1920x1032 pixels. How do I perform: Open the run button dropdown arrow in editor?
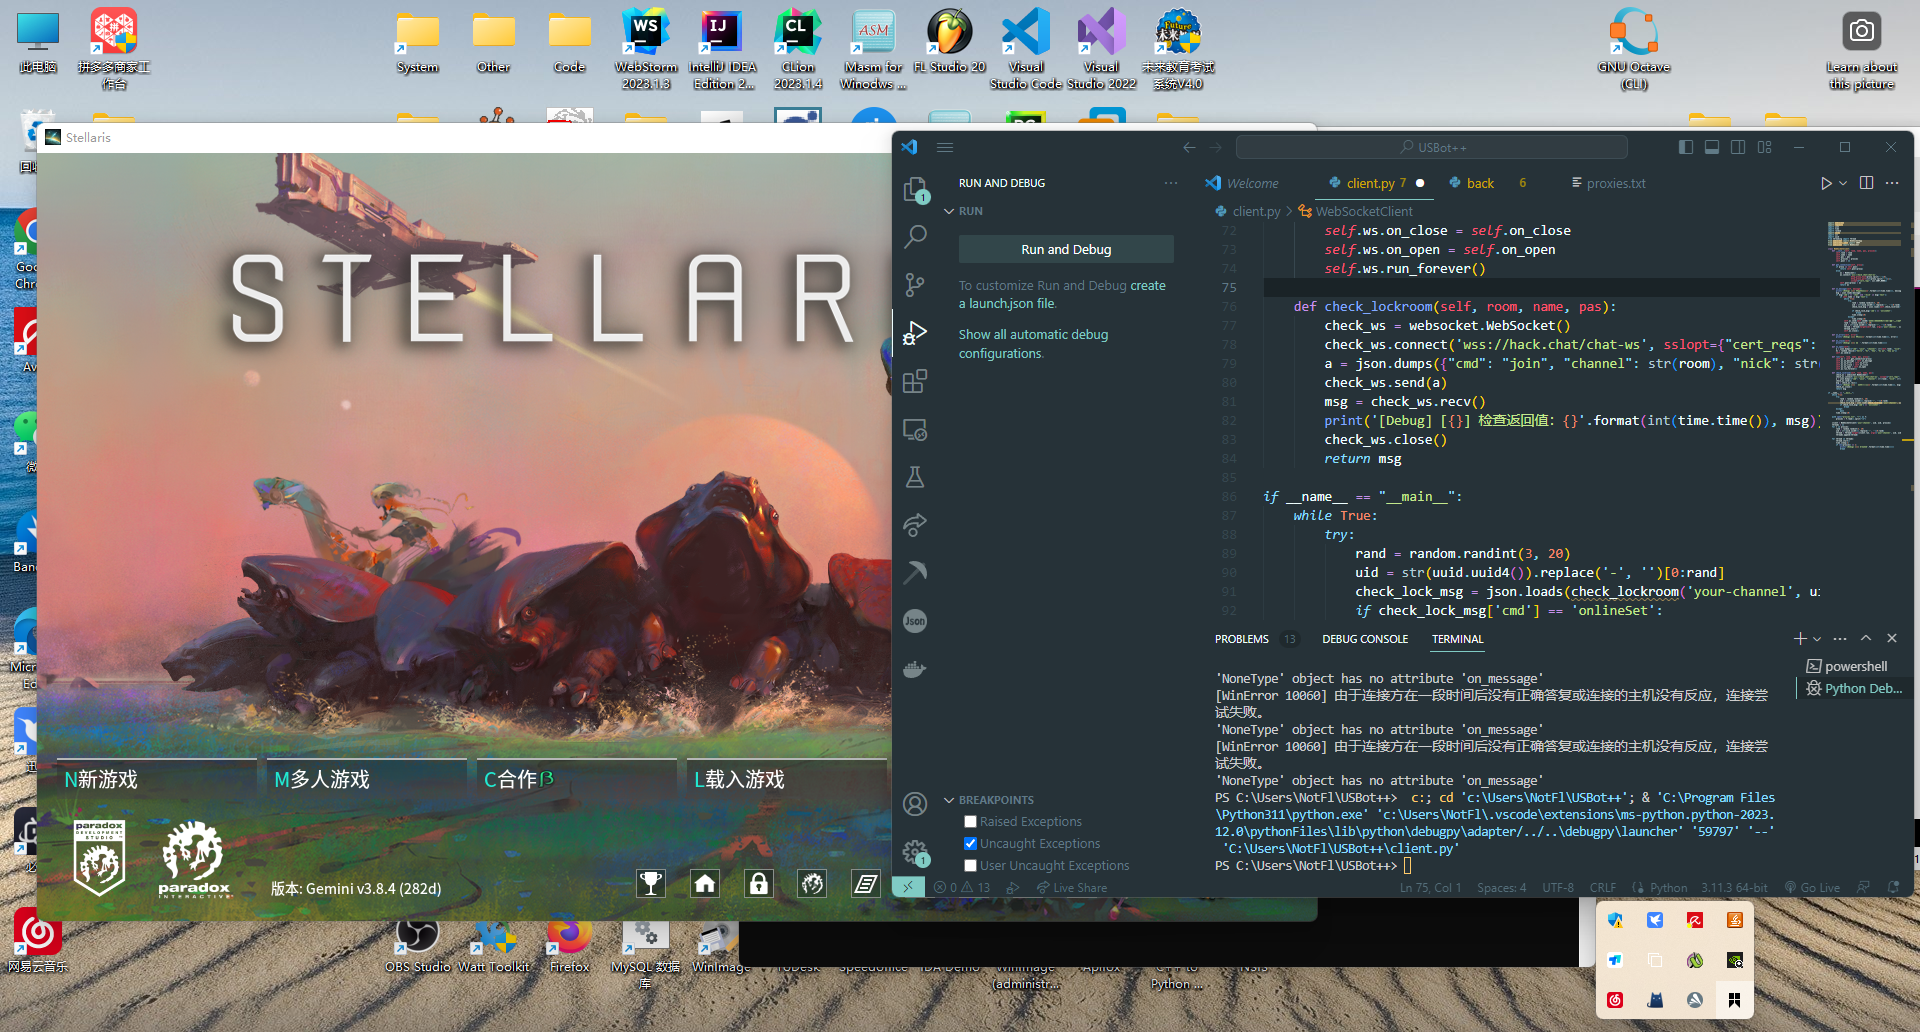tap(1843, 183)
